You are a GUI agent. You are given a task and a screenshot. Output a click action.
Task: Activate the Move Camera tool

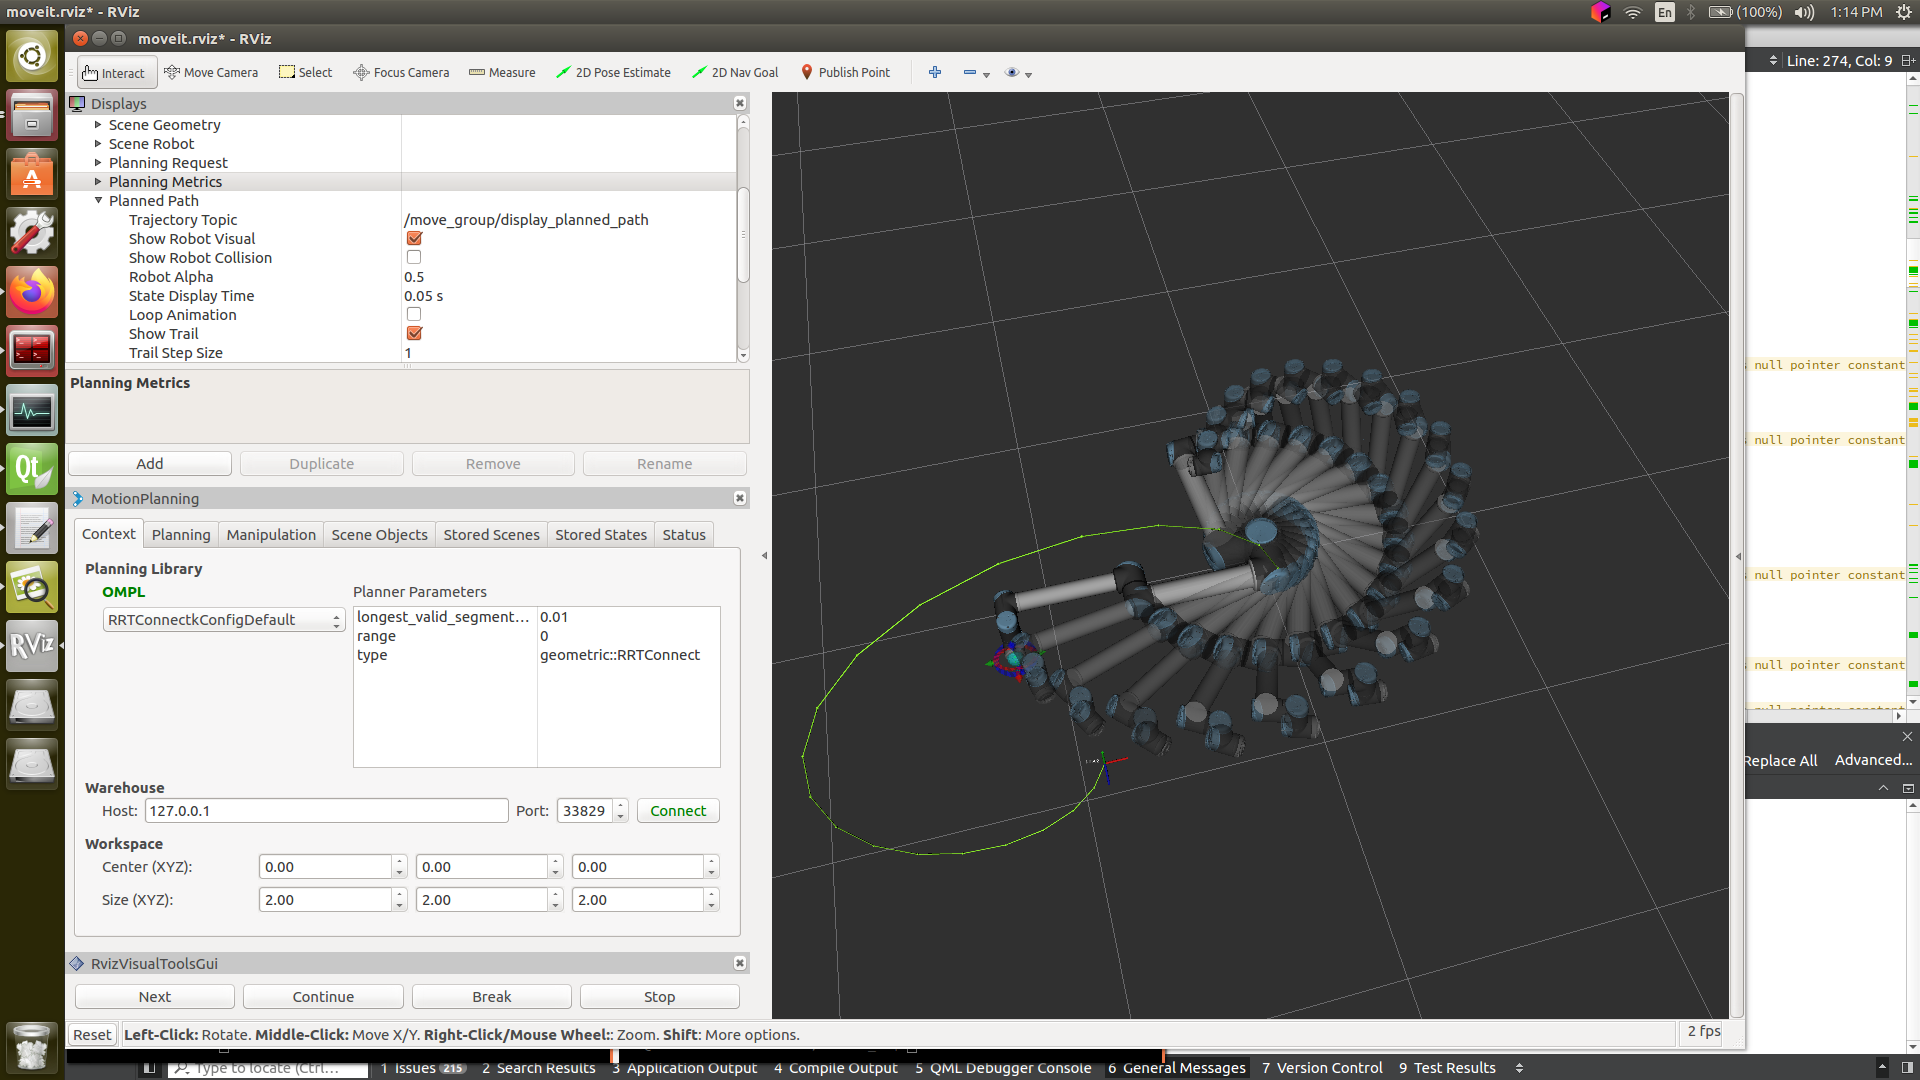(211, 72)
